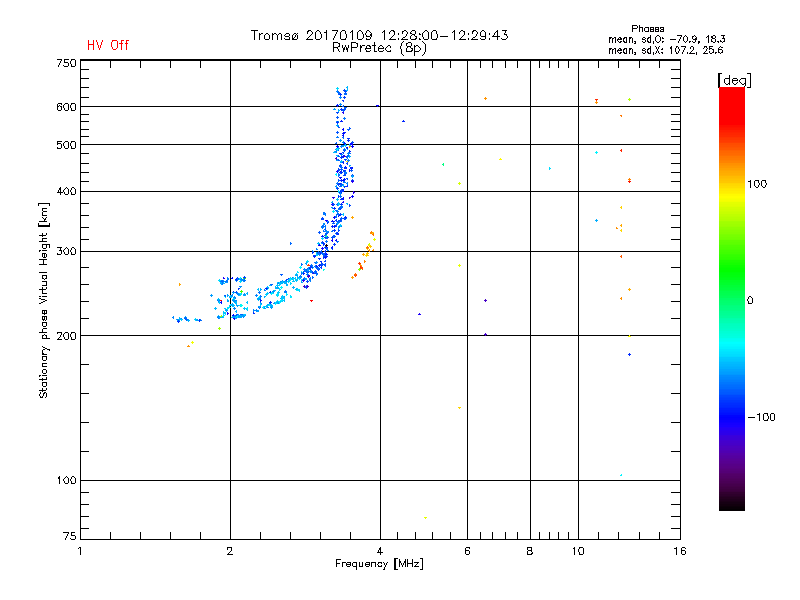Click the x-axis tick label '6'
This screenshot has width=800, height=600.
point(467,551)
